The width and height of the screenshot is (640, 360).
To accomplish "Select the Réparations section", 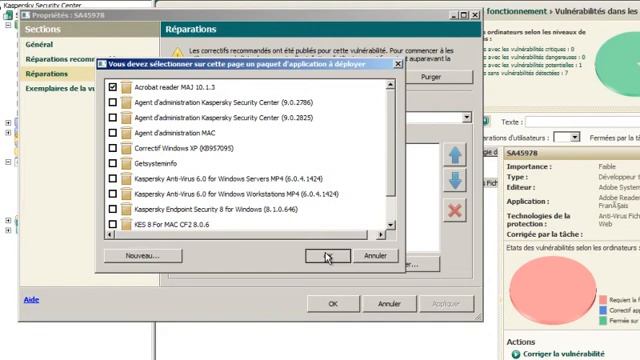I will 47,74.
